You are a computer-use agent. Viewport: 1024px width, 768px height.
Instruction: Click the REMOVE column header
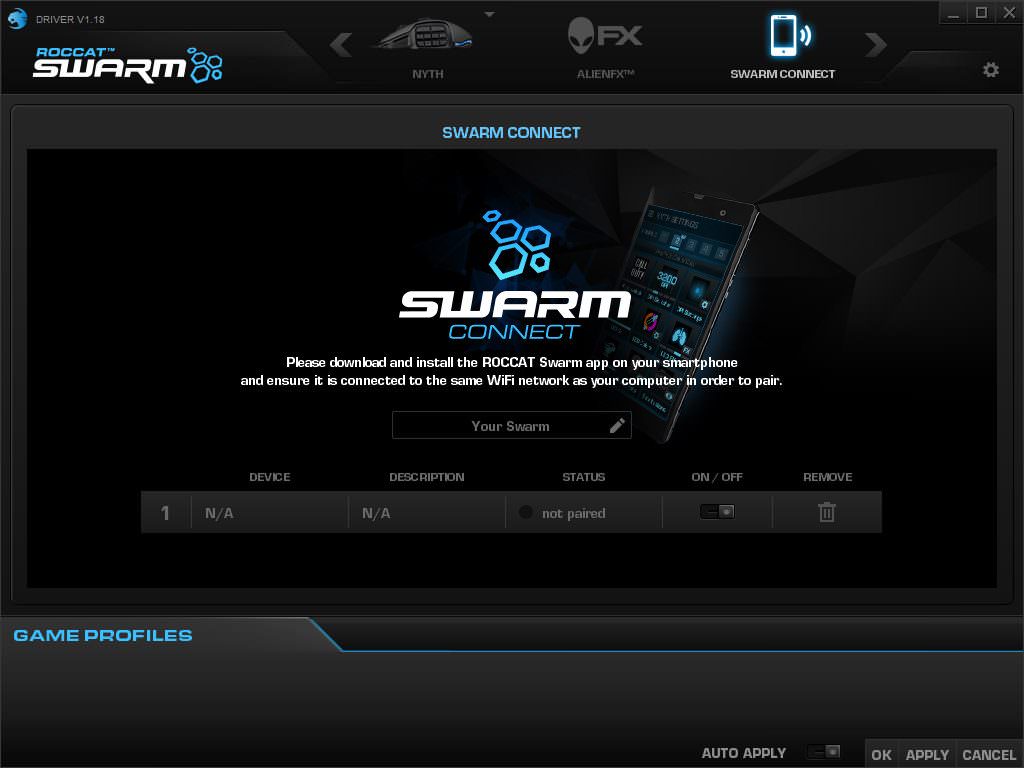click(827, 477)
